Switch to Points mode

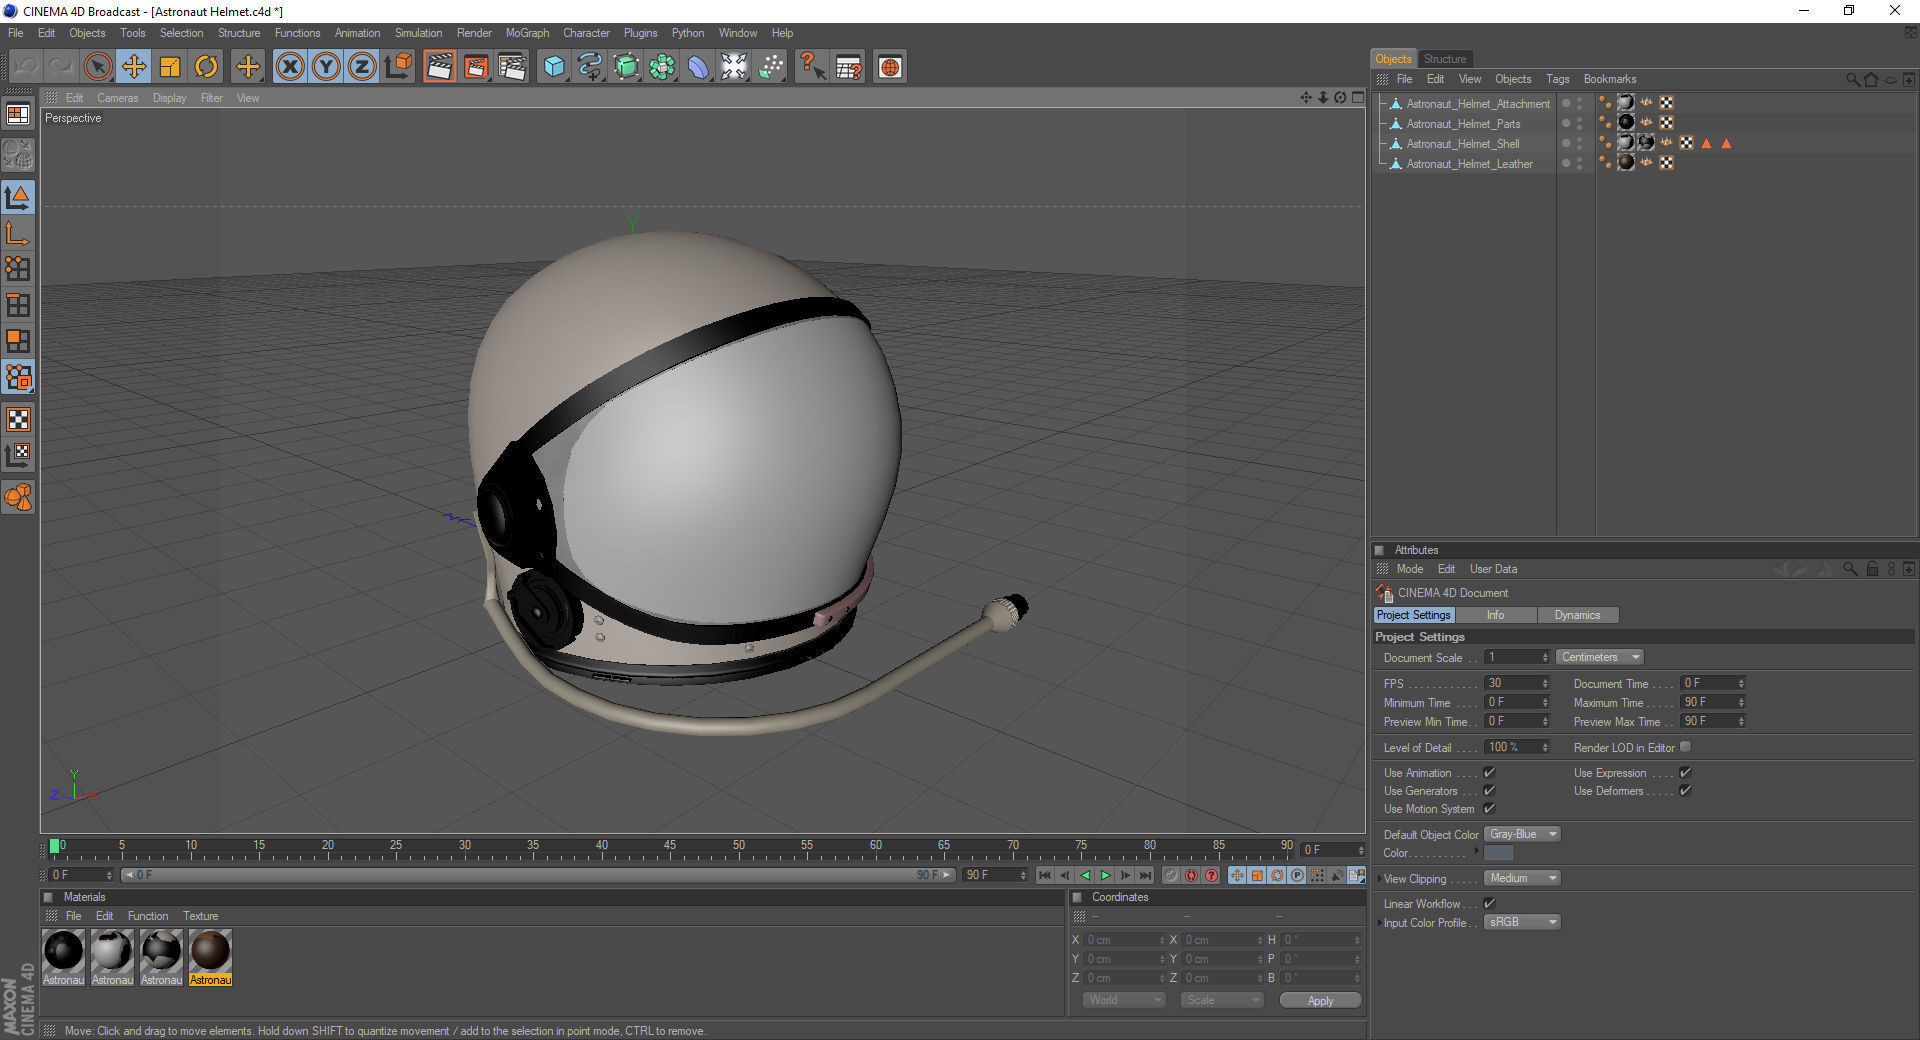(x=18, y=269)
